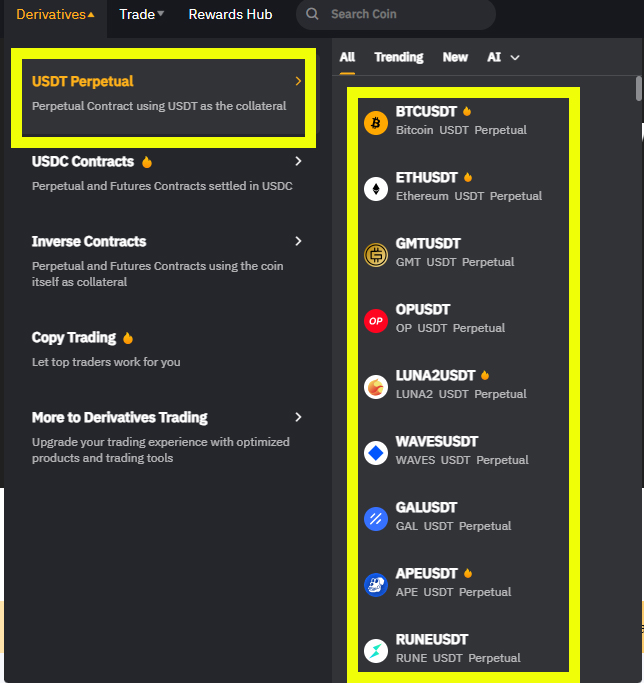
Task: Click the GMT coin icon
Action: pos(376,255)
